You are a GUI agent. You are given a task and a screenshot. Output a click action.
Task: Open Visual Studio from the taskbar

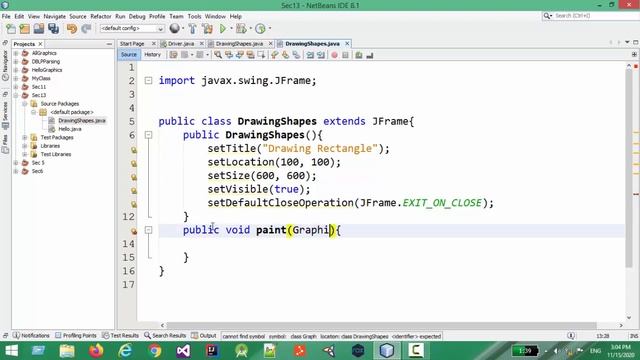[x=183, y=351]
